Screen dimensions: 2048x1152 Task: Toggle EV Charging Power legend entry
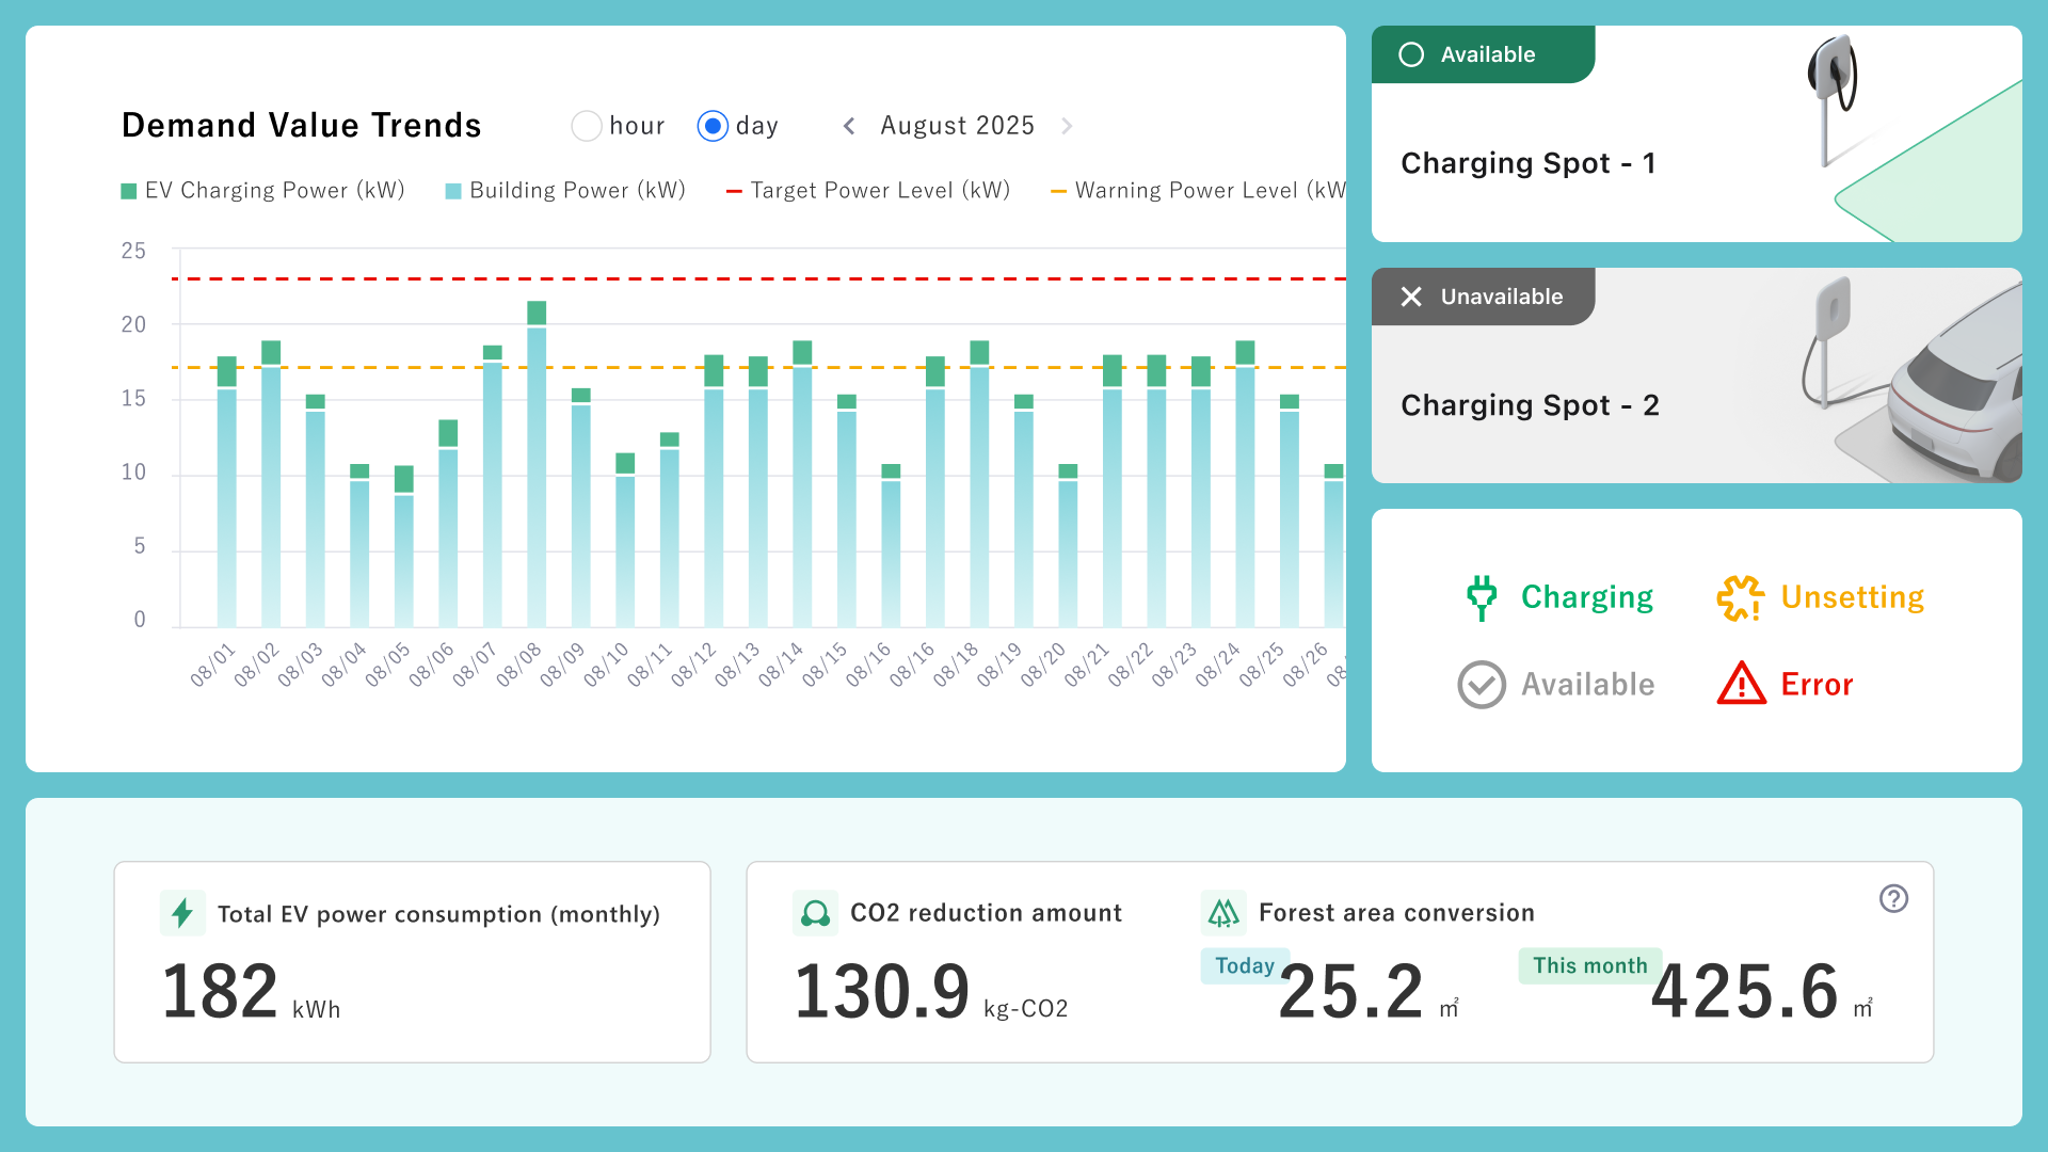[x=263, y=191]
